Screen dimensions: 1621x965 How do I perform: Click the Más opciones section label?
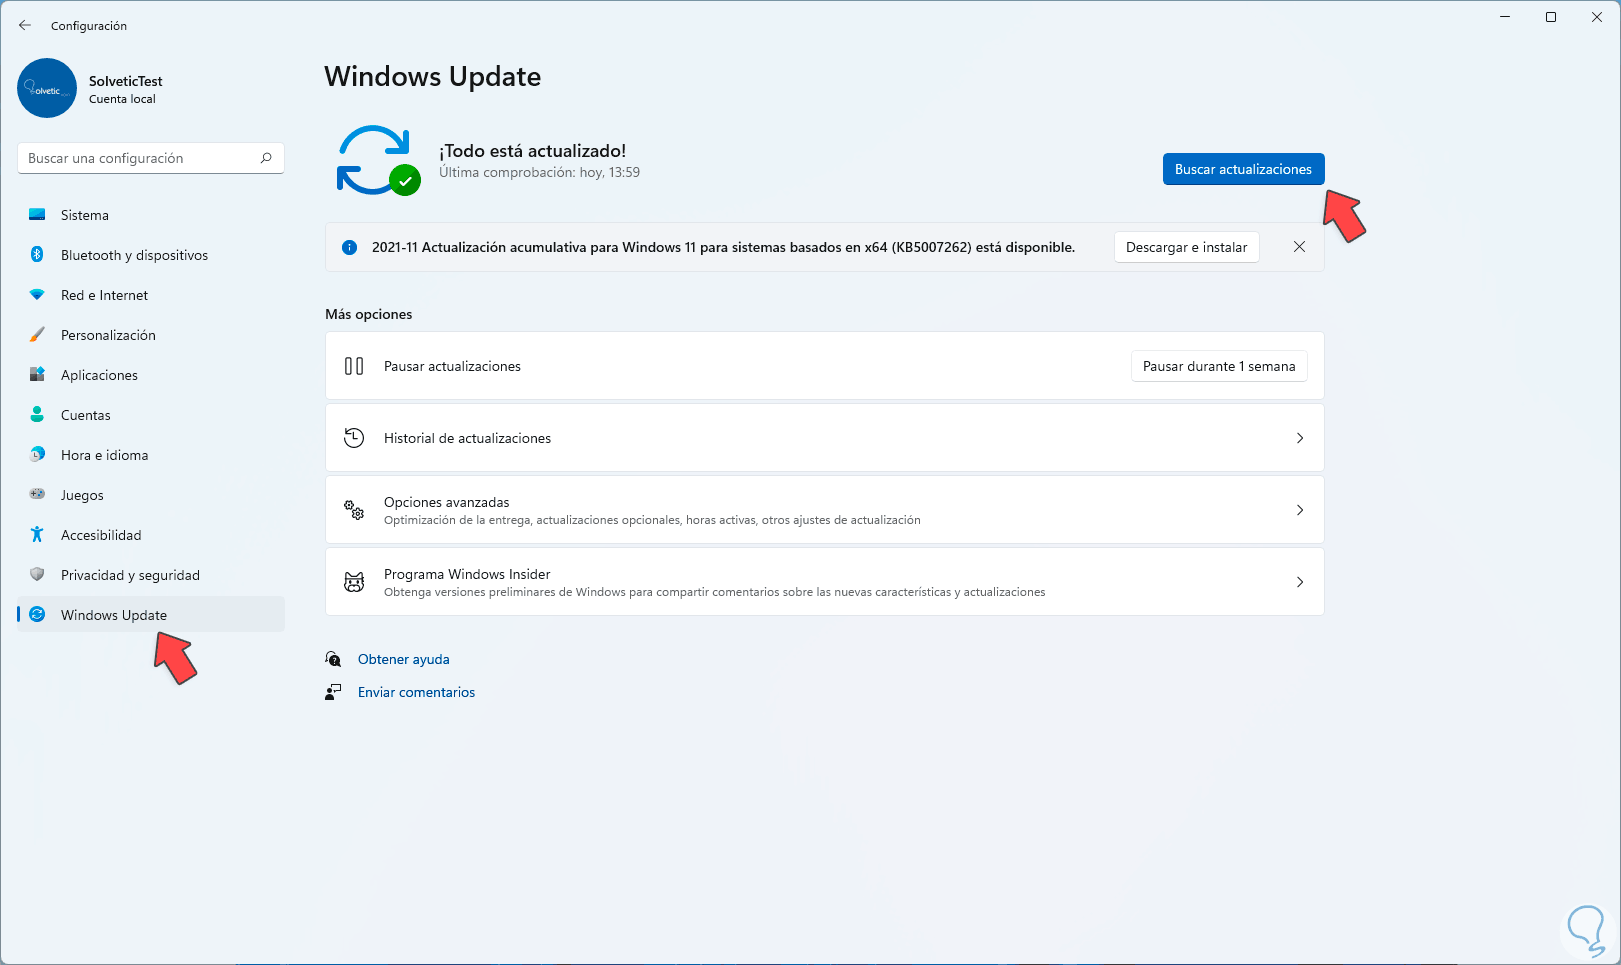click(369, 314)
